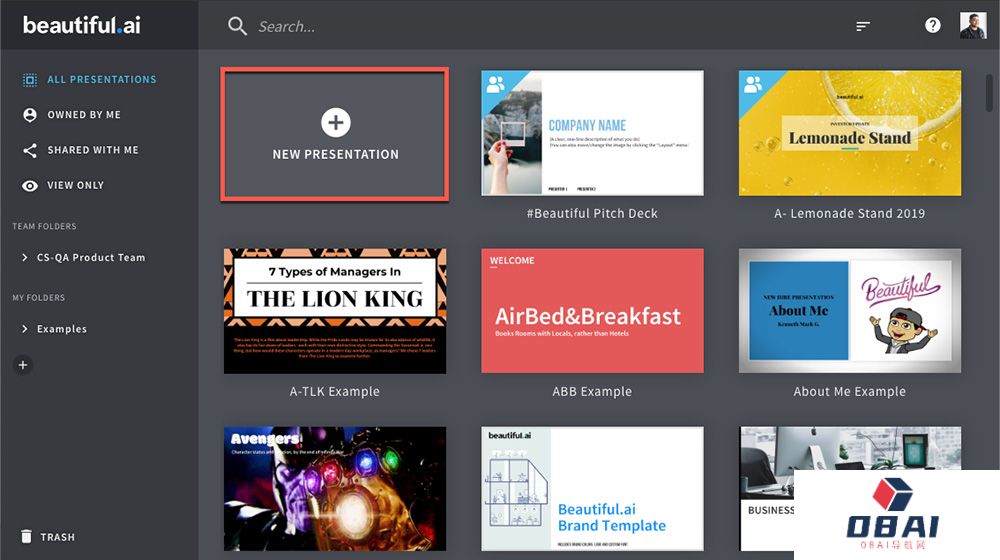The width and height of the screenshot is (1000, 560).
Task: Click the My Folders heading
Action: [39, 298]
